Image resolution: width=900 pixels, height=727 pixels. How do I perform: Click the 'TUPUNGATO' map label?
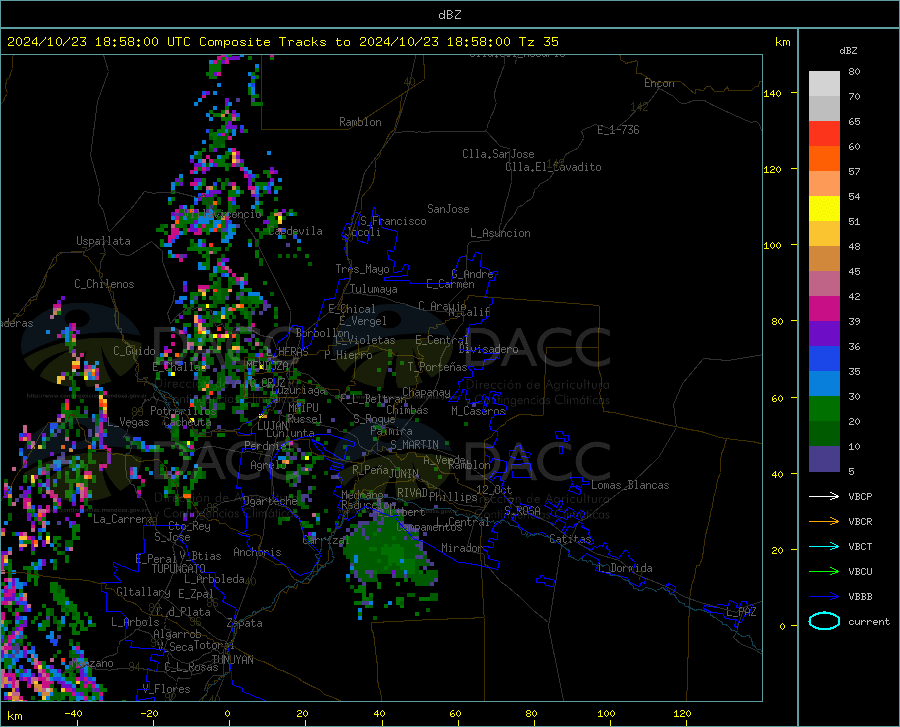tap(179, 569)
